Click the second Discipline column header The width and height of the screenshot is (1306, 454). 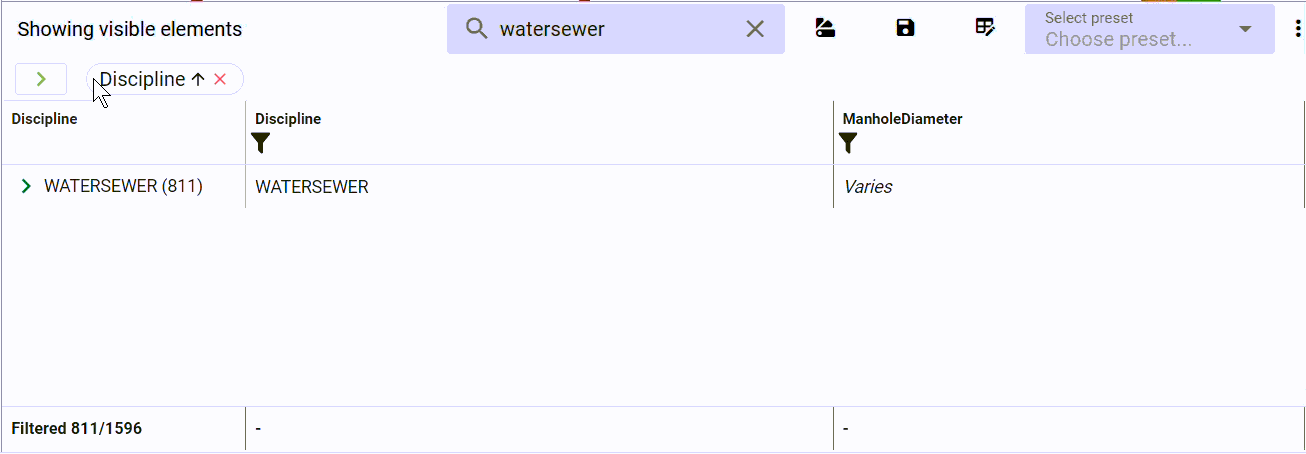(x=288, y=119)
